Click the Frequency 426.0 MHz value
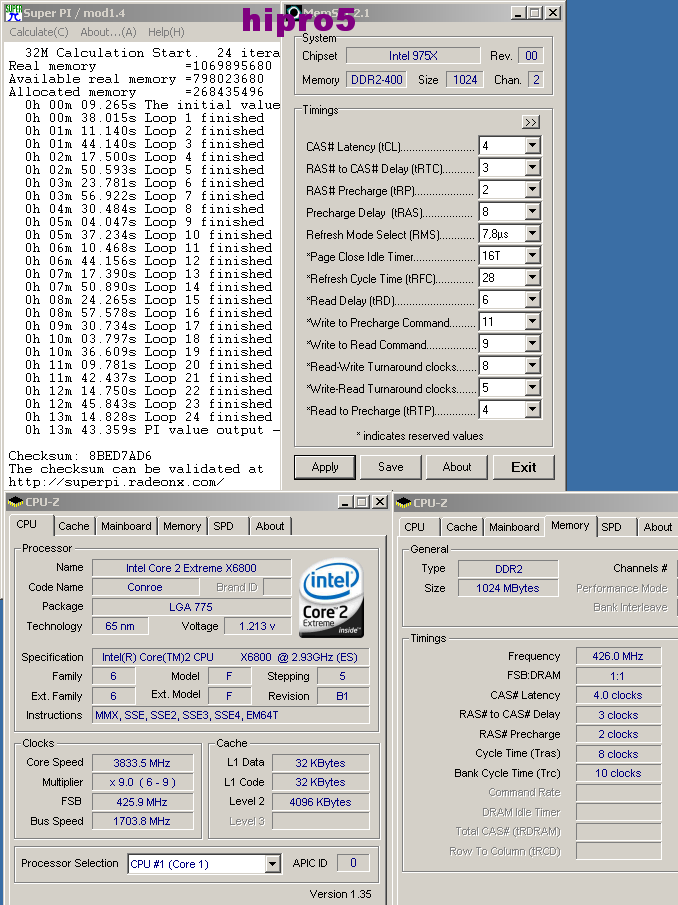678x905 pixels. (x=618, y=656)
